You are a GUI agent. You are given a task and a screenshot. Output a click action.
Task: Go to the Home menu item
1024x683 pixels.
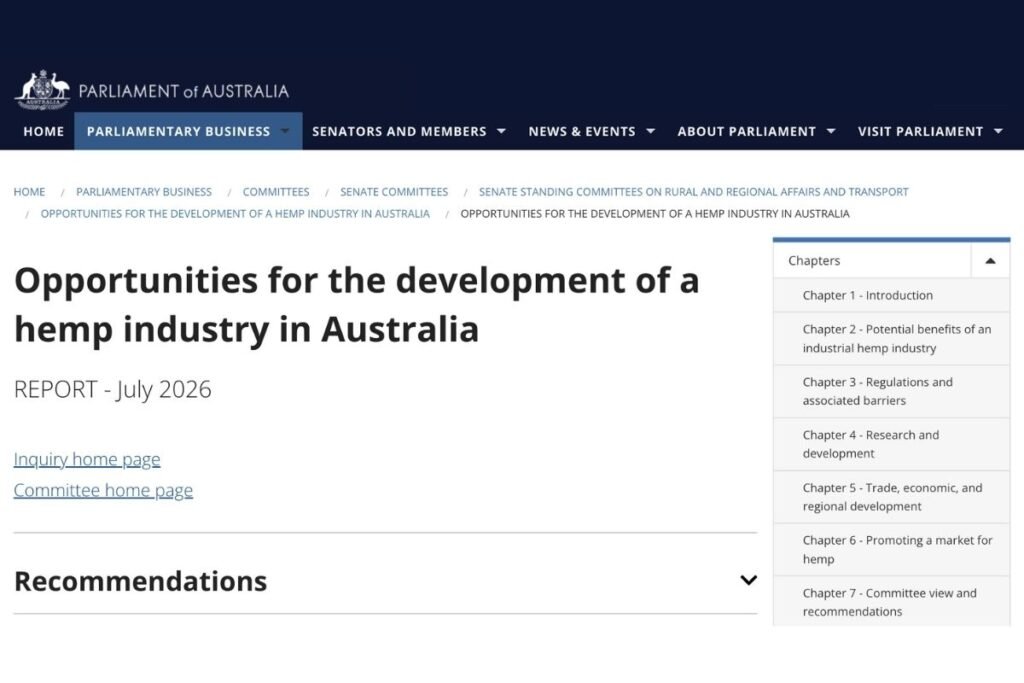pos(44,131)
